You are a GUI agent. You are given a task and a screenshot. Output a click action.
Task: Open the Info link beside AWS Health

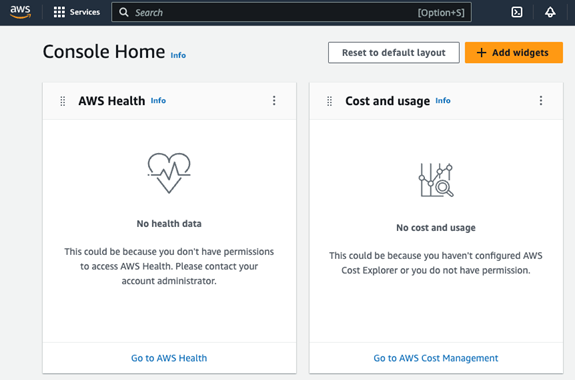pyautogui.click(x=158, y=101)
